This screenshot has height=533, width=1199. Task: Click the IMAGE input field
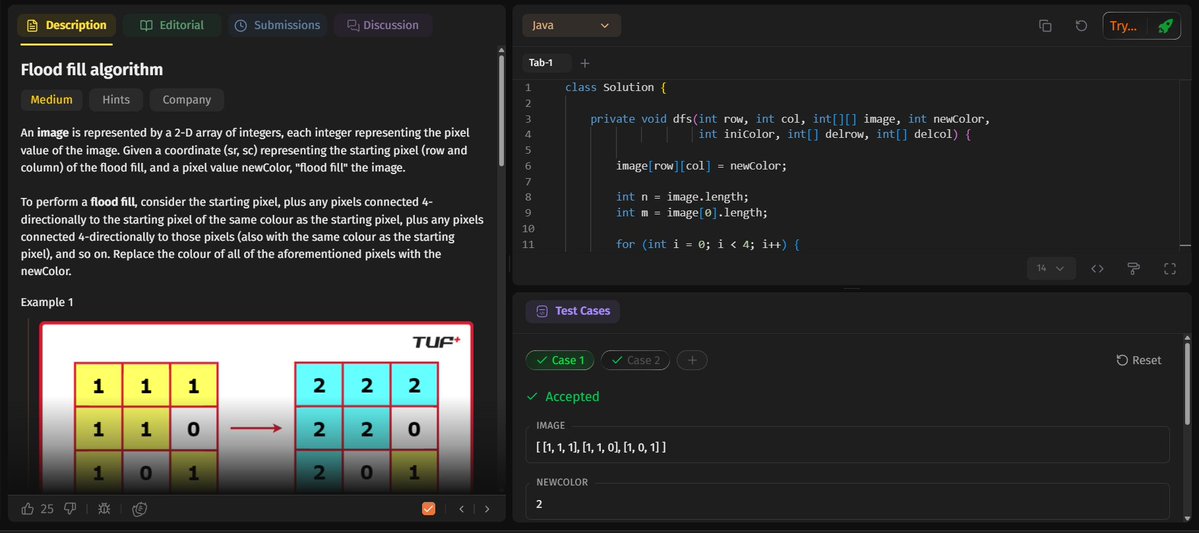(847, 446)
